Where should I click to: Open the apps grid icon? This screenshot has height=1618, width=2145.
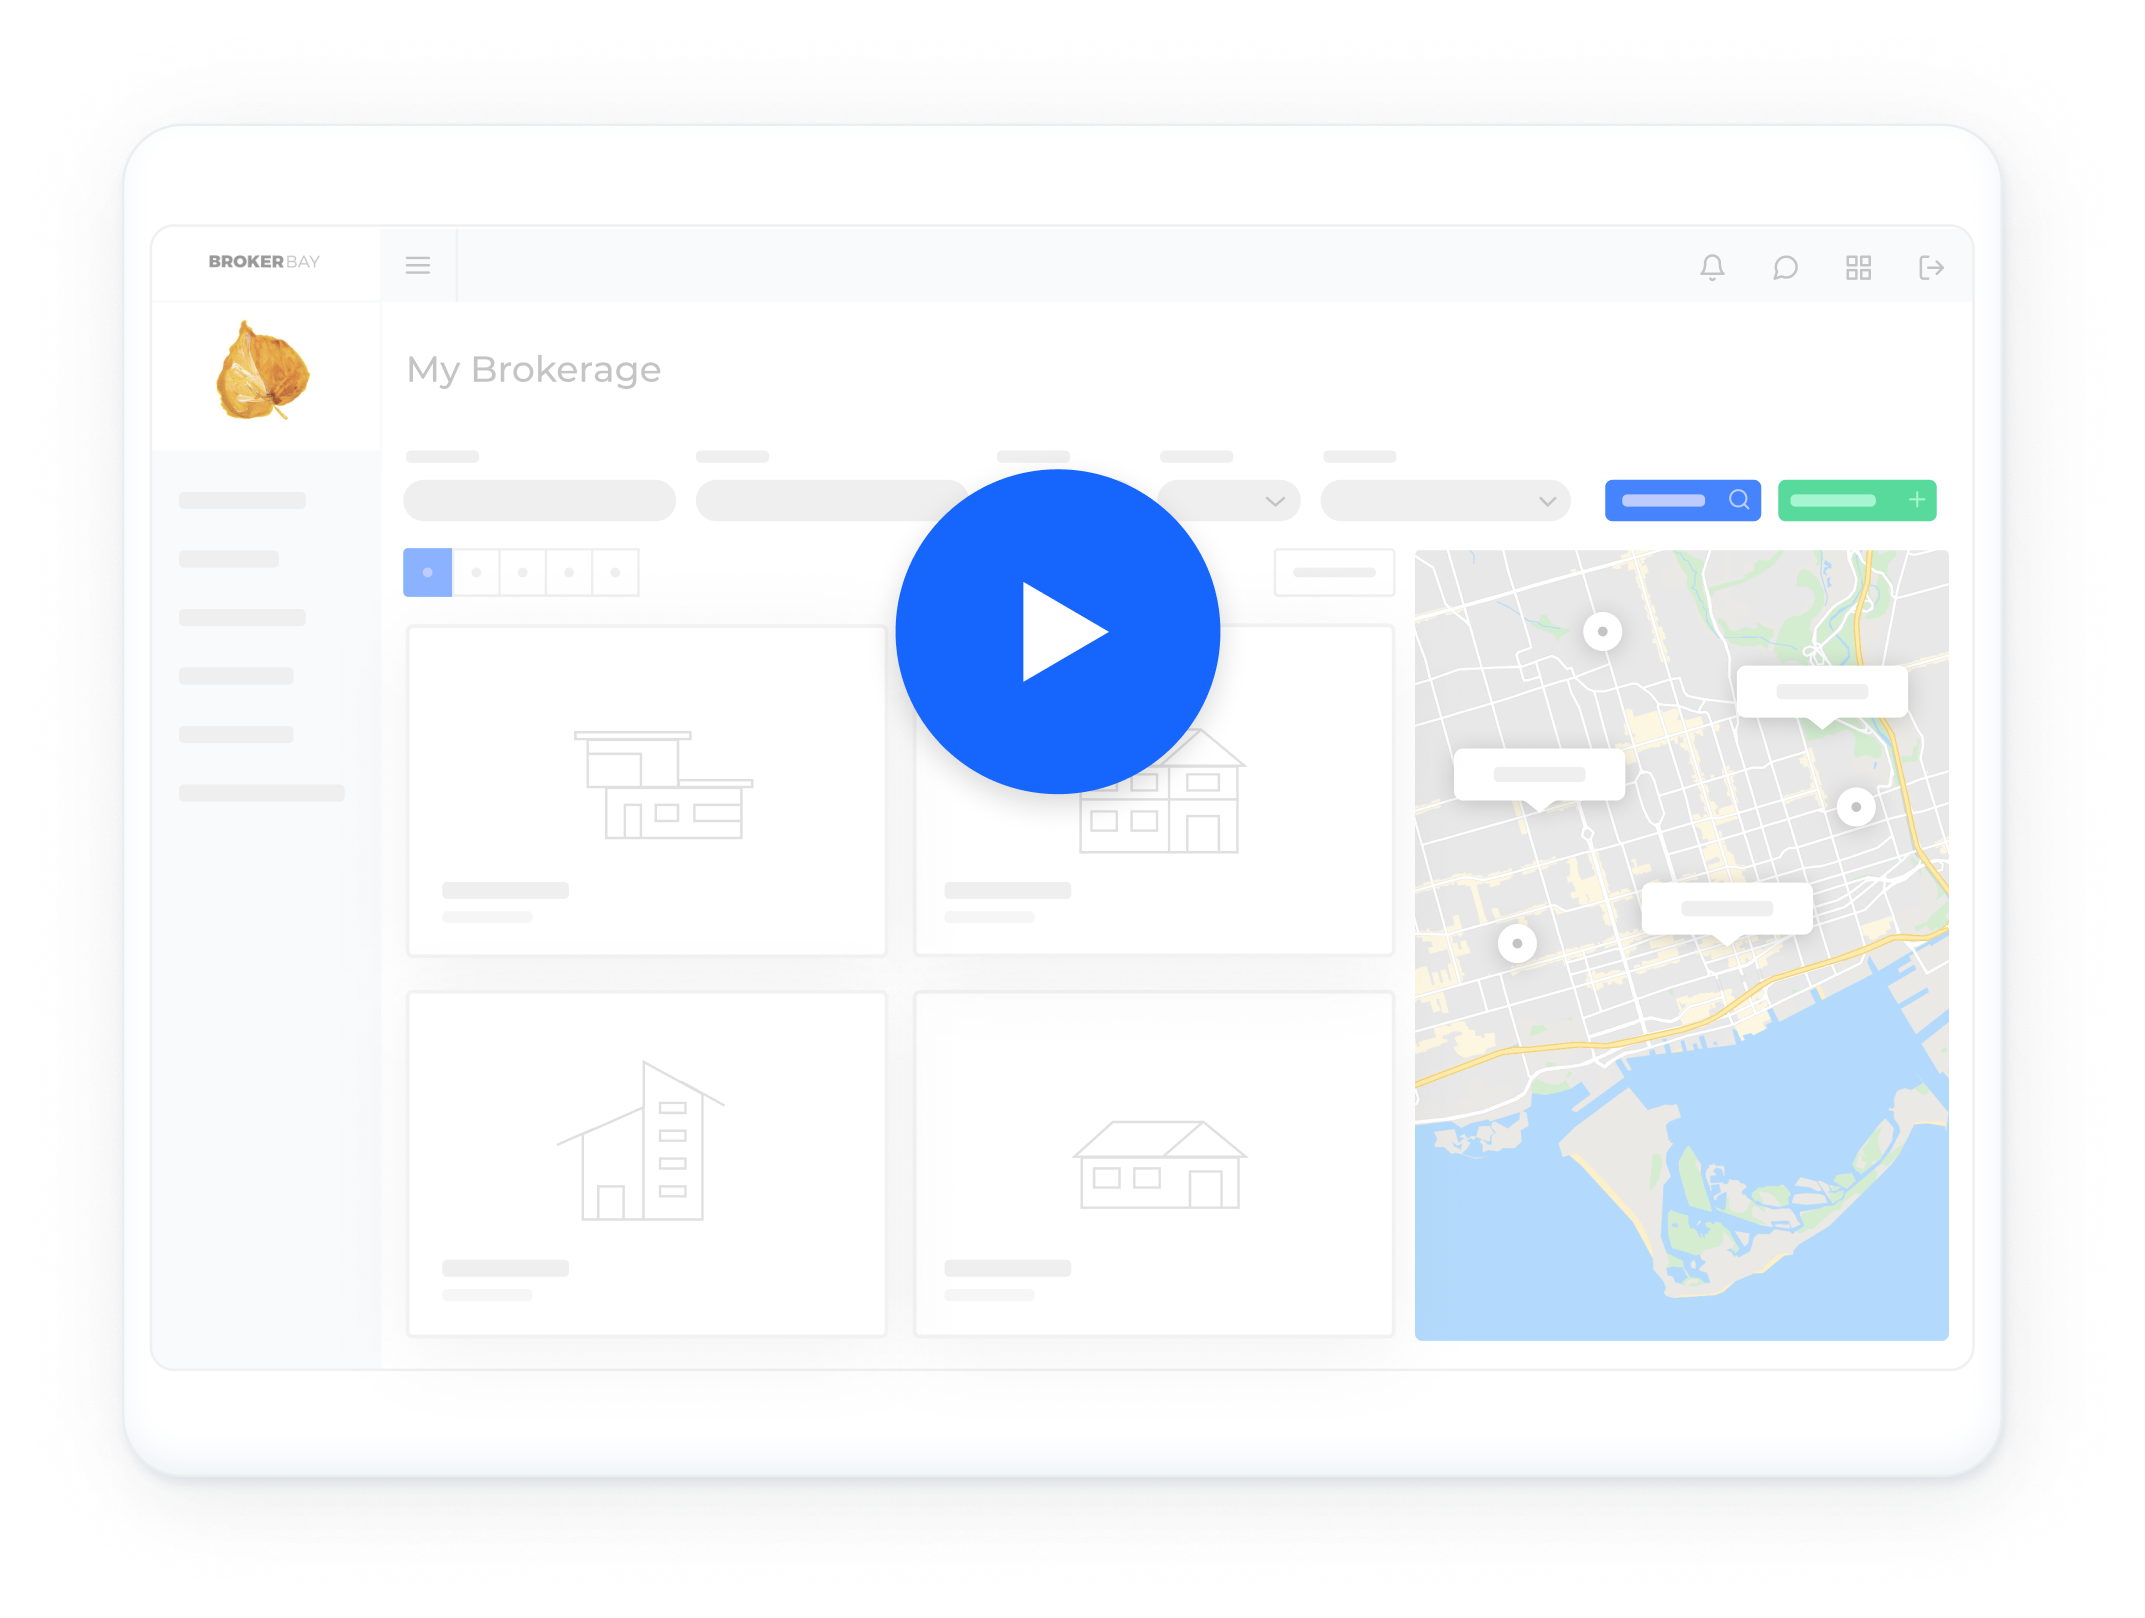click(1858, 267)
